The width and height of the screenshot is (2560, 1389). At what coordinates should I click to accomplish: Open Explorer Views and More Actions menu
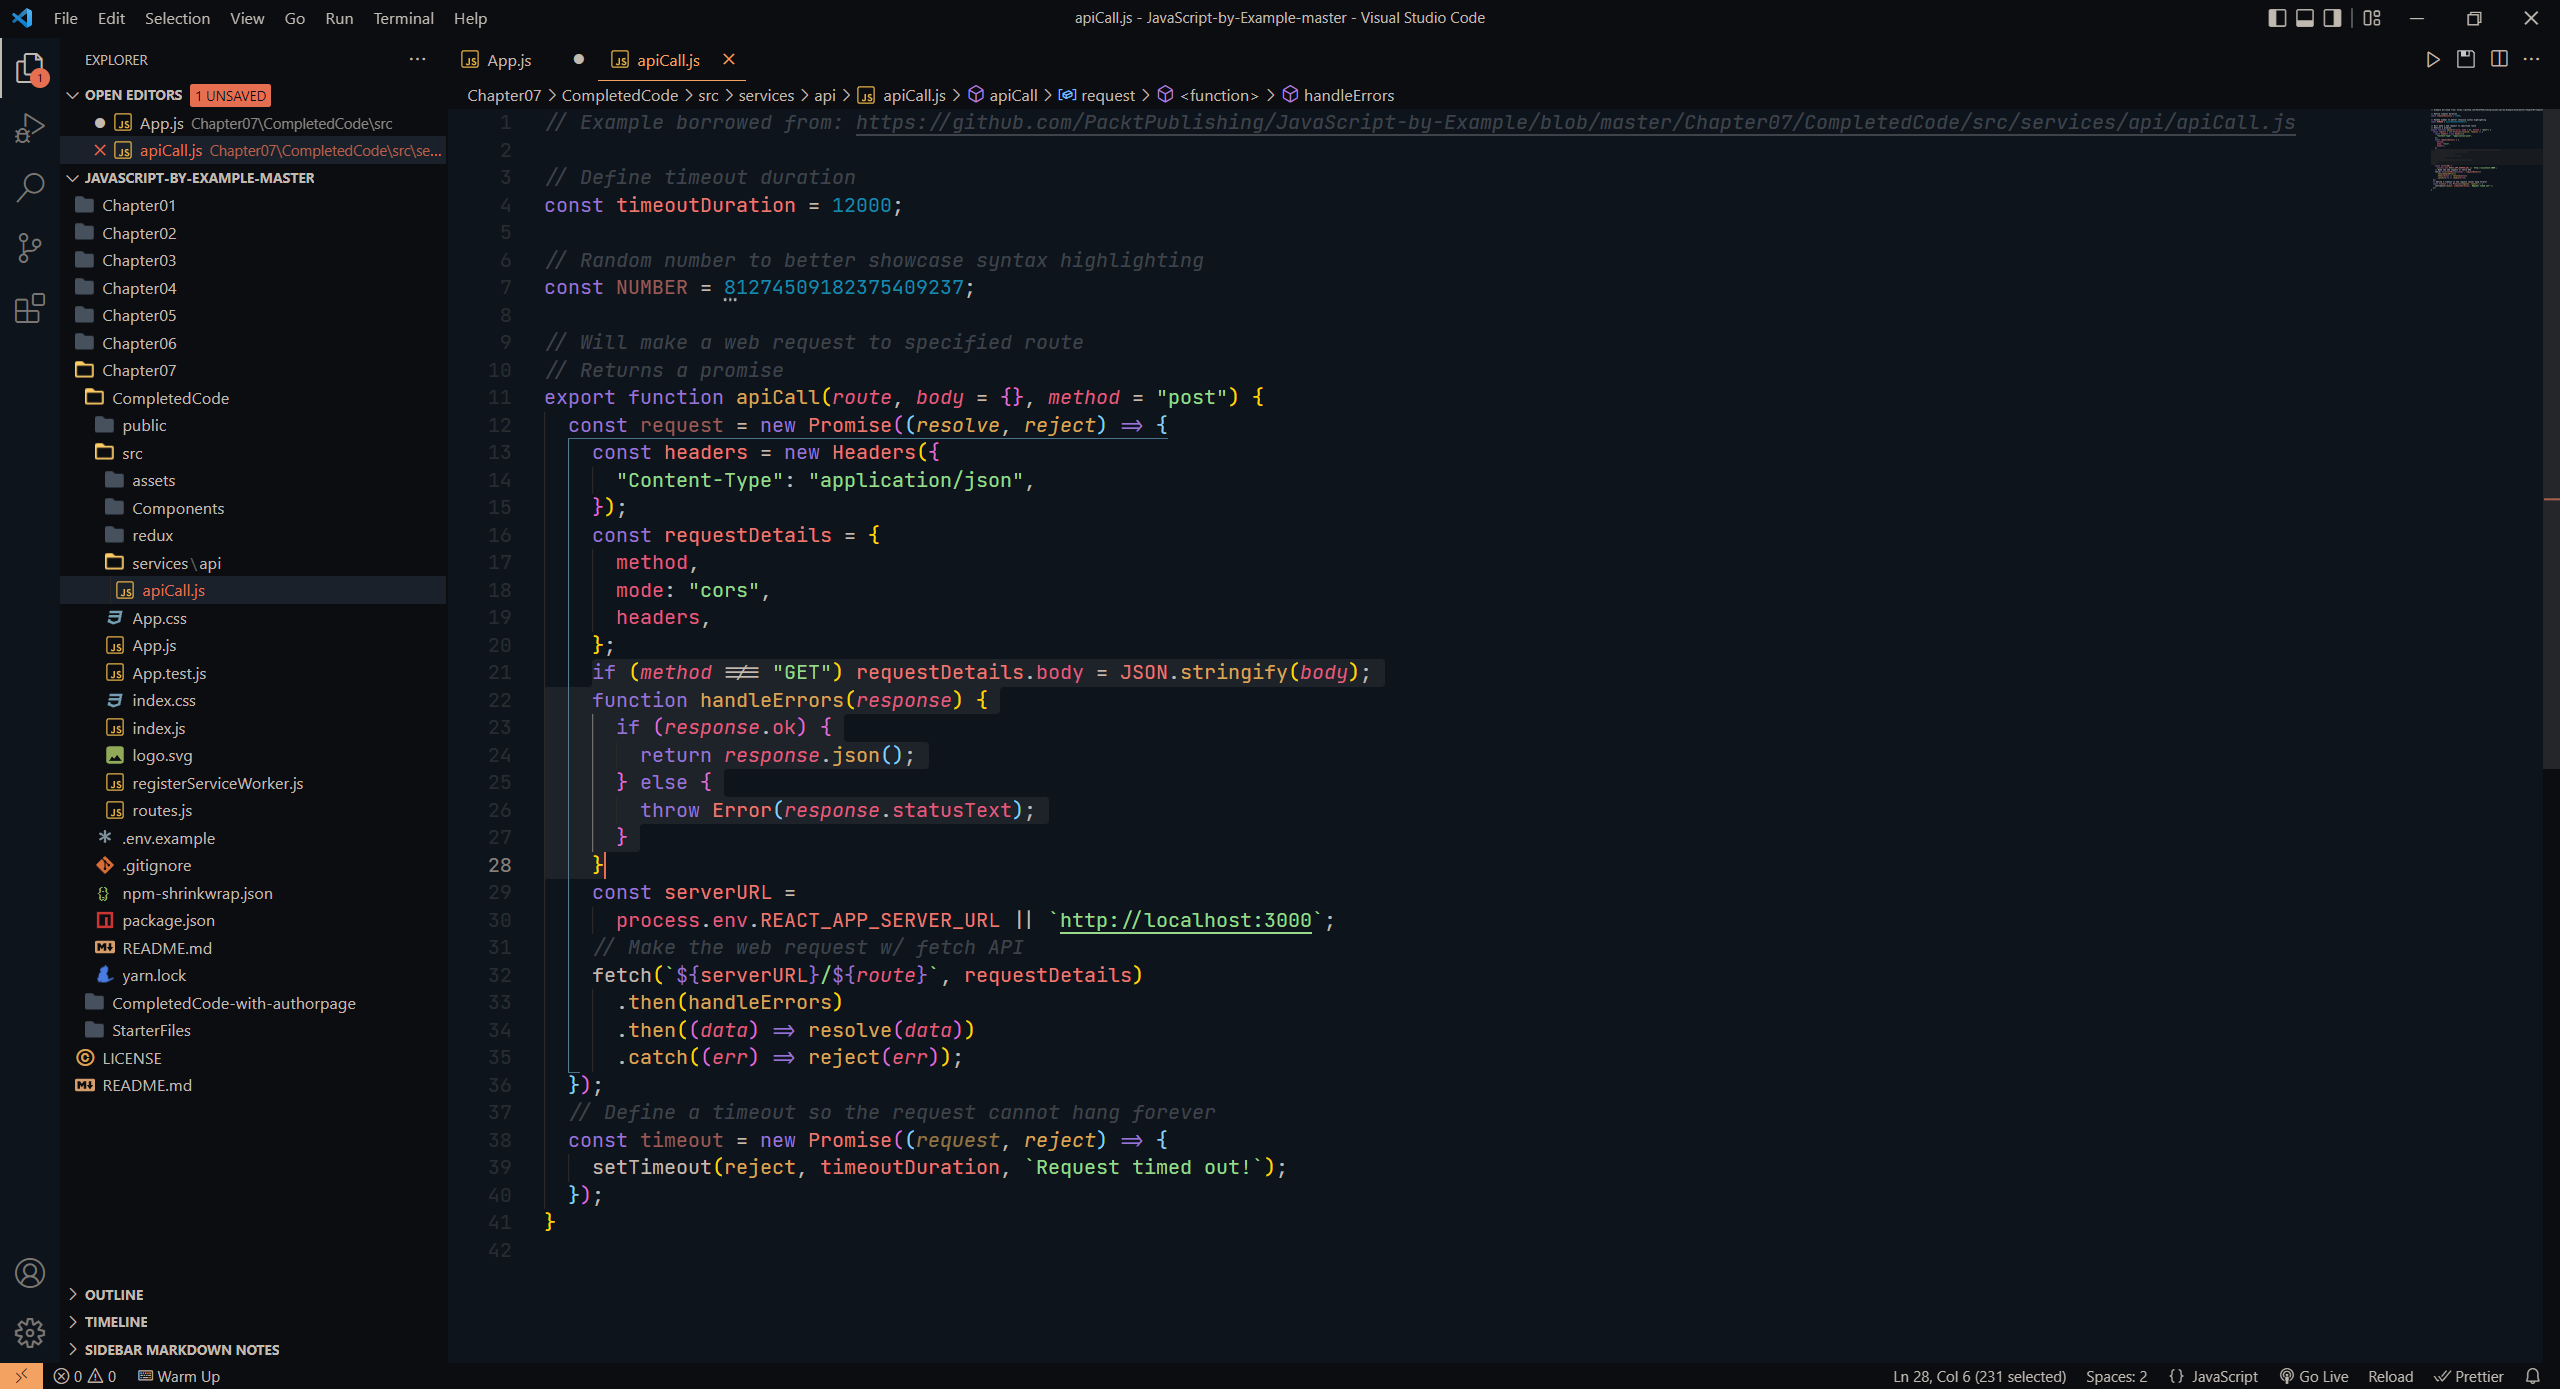[x=418, y=60]
